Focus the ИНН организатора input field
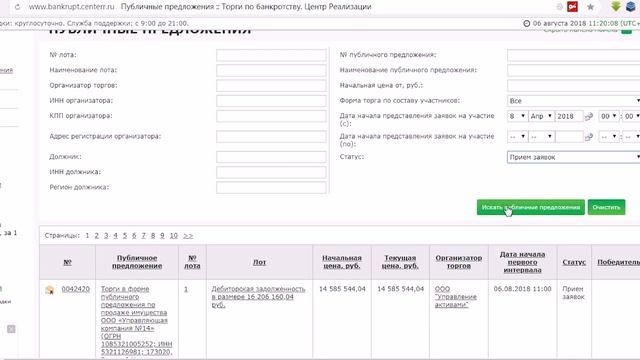This screenshot has height=360, width=640. [x=271, y=101]
